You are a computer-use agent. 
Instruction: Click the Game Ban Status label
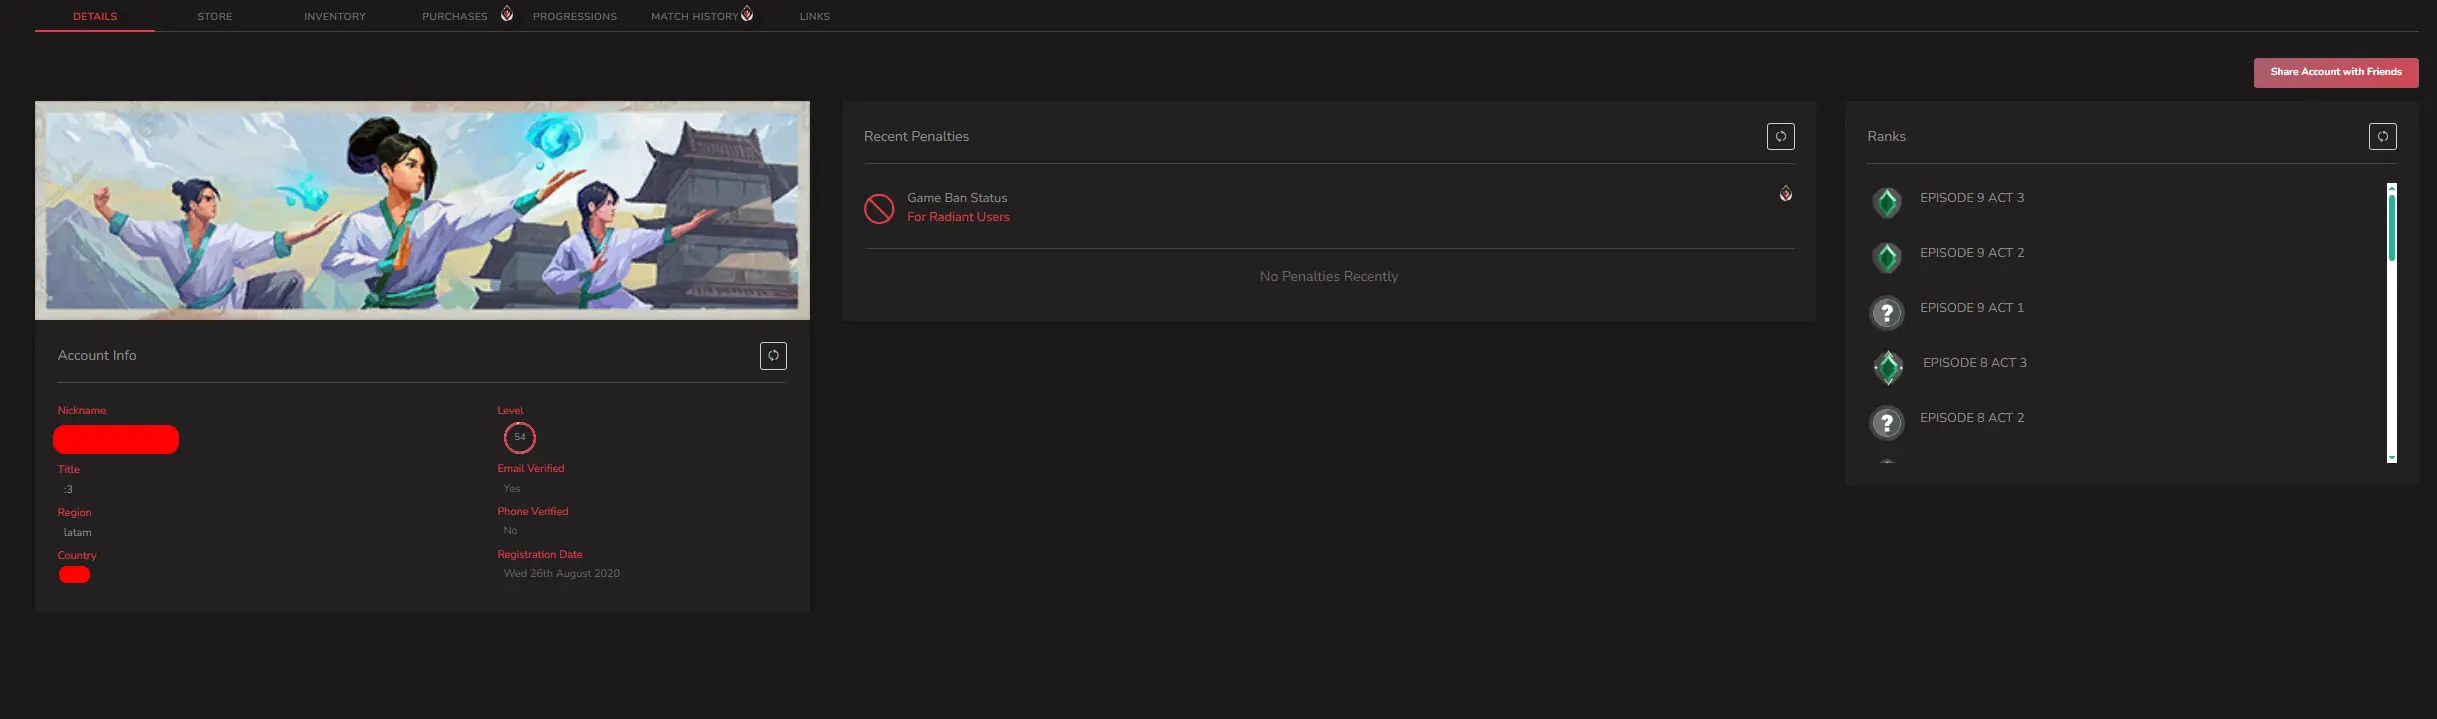tap(957, 198)
